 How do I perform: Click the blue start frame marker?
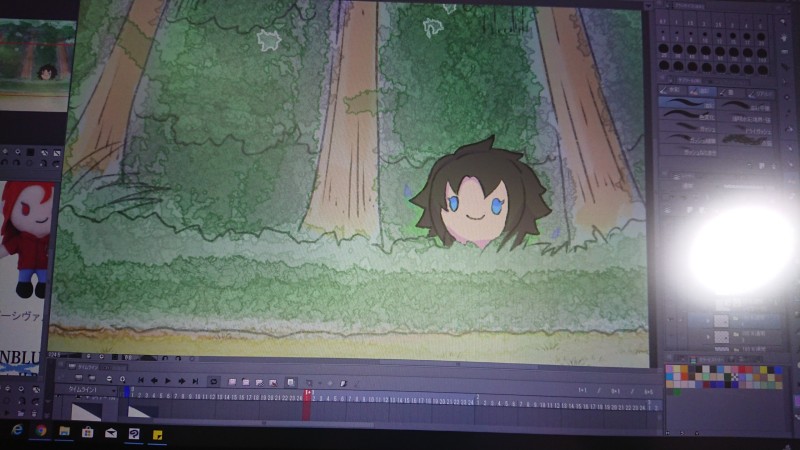point(127,392)
